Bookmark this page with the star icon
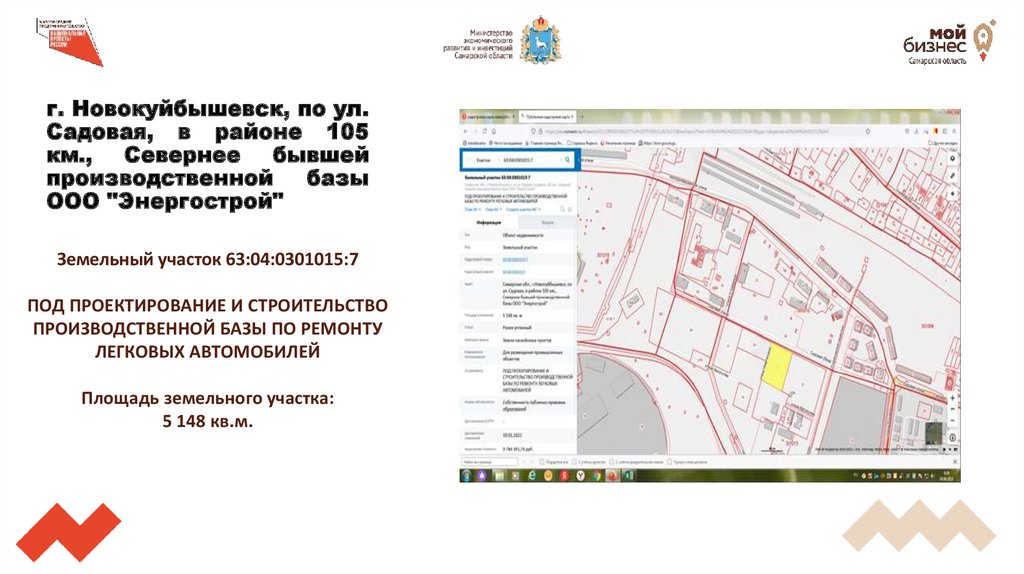The height and width of the screenshot is (574, 1024). 868,131
